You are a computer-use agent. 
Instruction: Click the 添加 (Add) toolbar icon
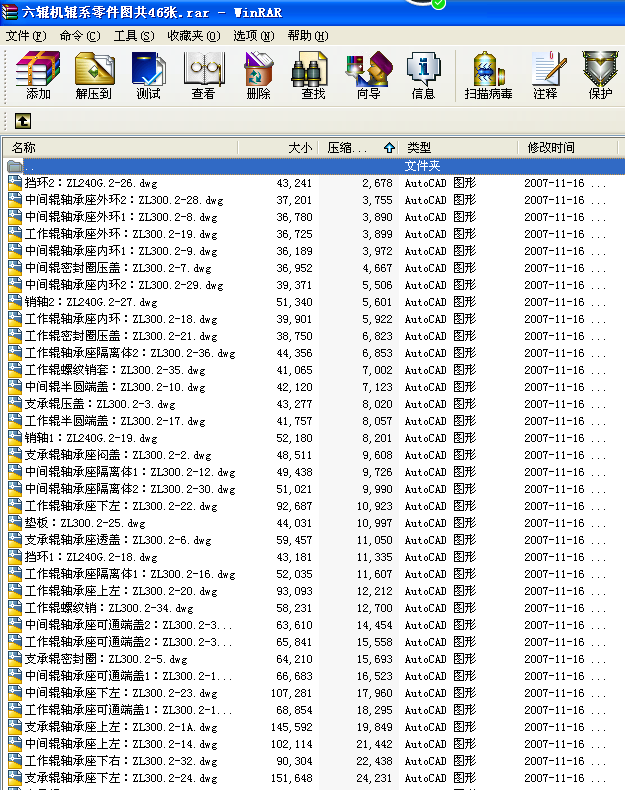coord(38,75)
